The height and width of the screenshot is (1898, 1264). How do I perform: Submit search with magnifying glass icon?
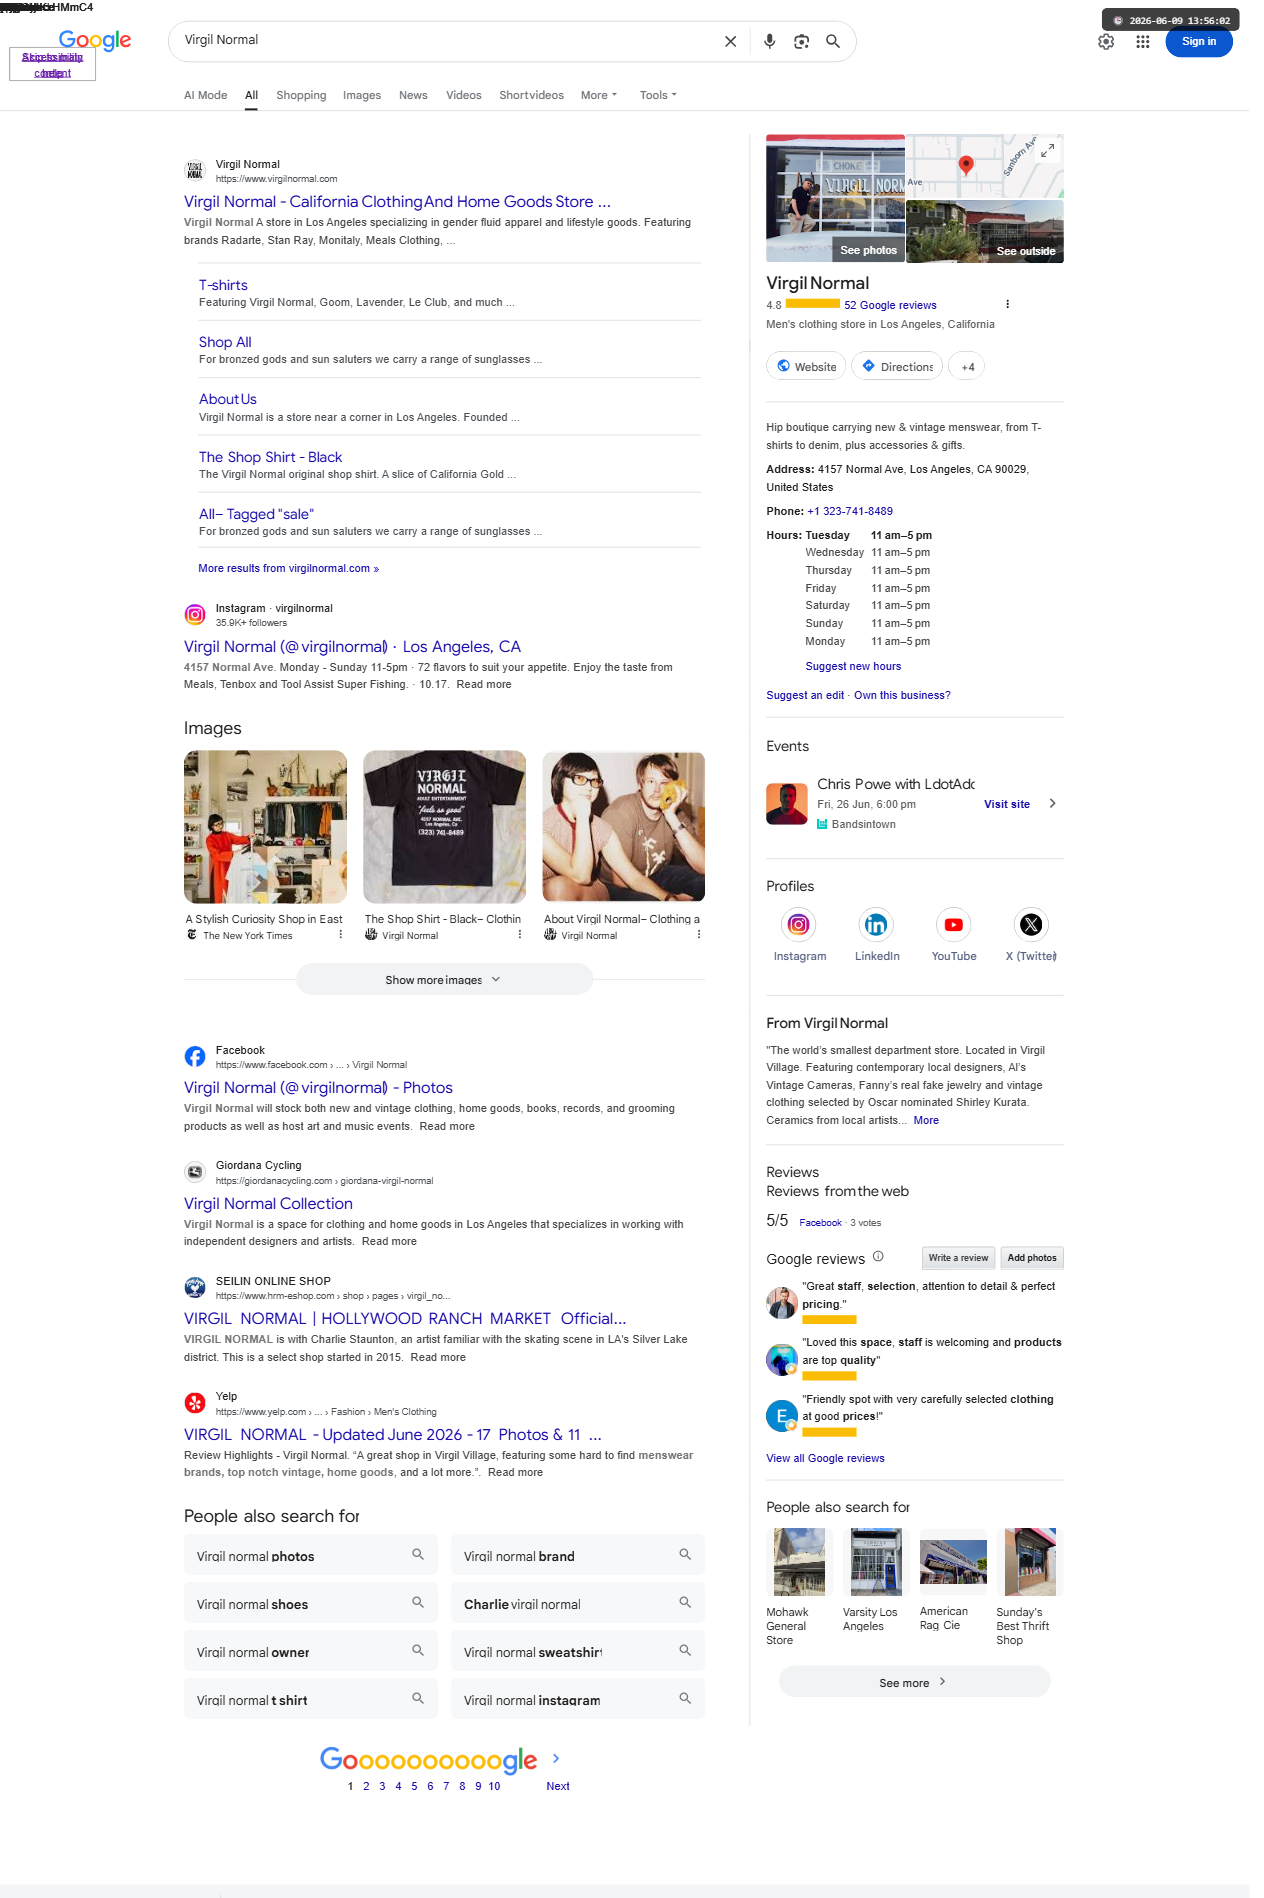tap(832, 41)
